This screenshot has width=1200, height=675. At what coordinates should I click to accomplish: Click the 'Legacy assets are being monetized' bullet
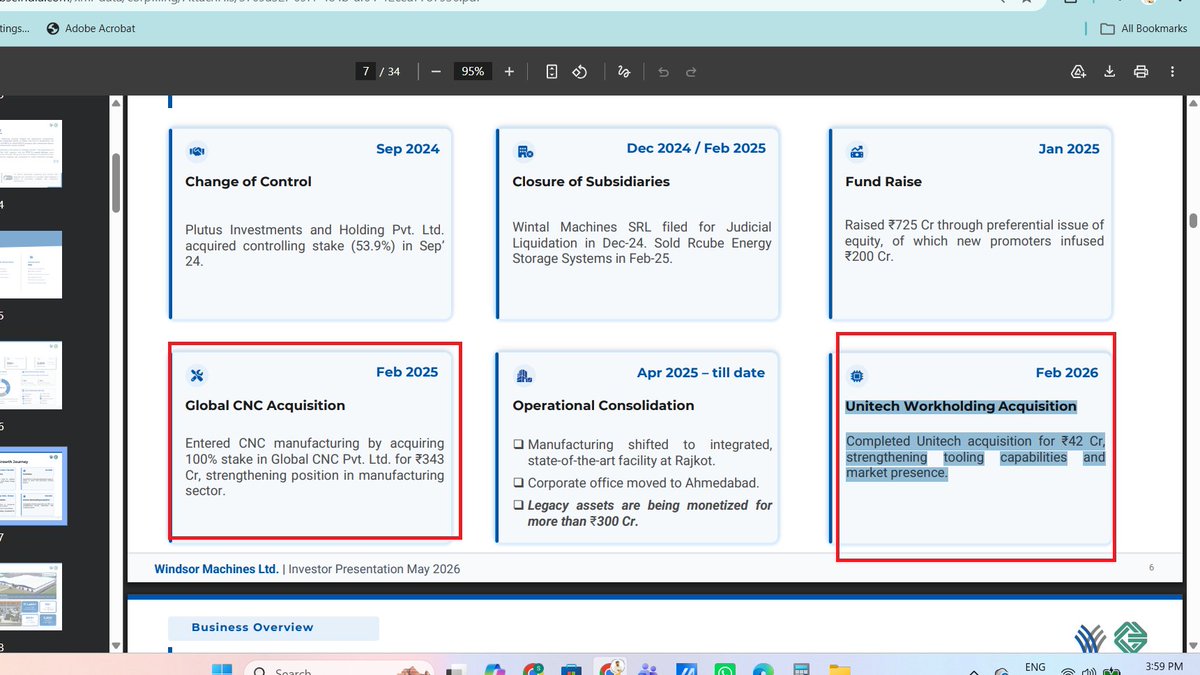[x=643, y=513]
